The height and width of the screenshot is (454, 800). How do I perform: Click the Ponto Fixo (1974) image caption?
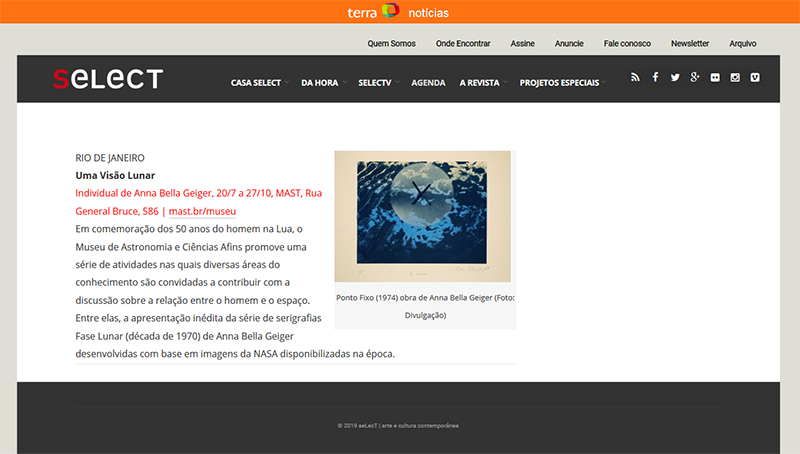(426, 307)
